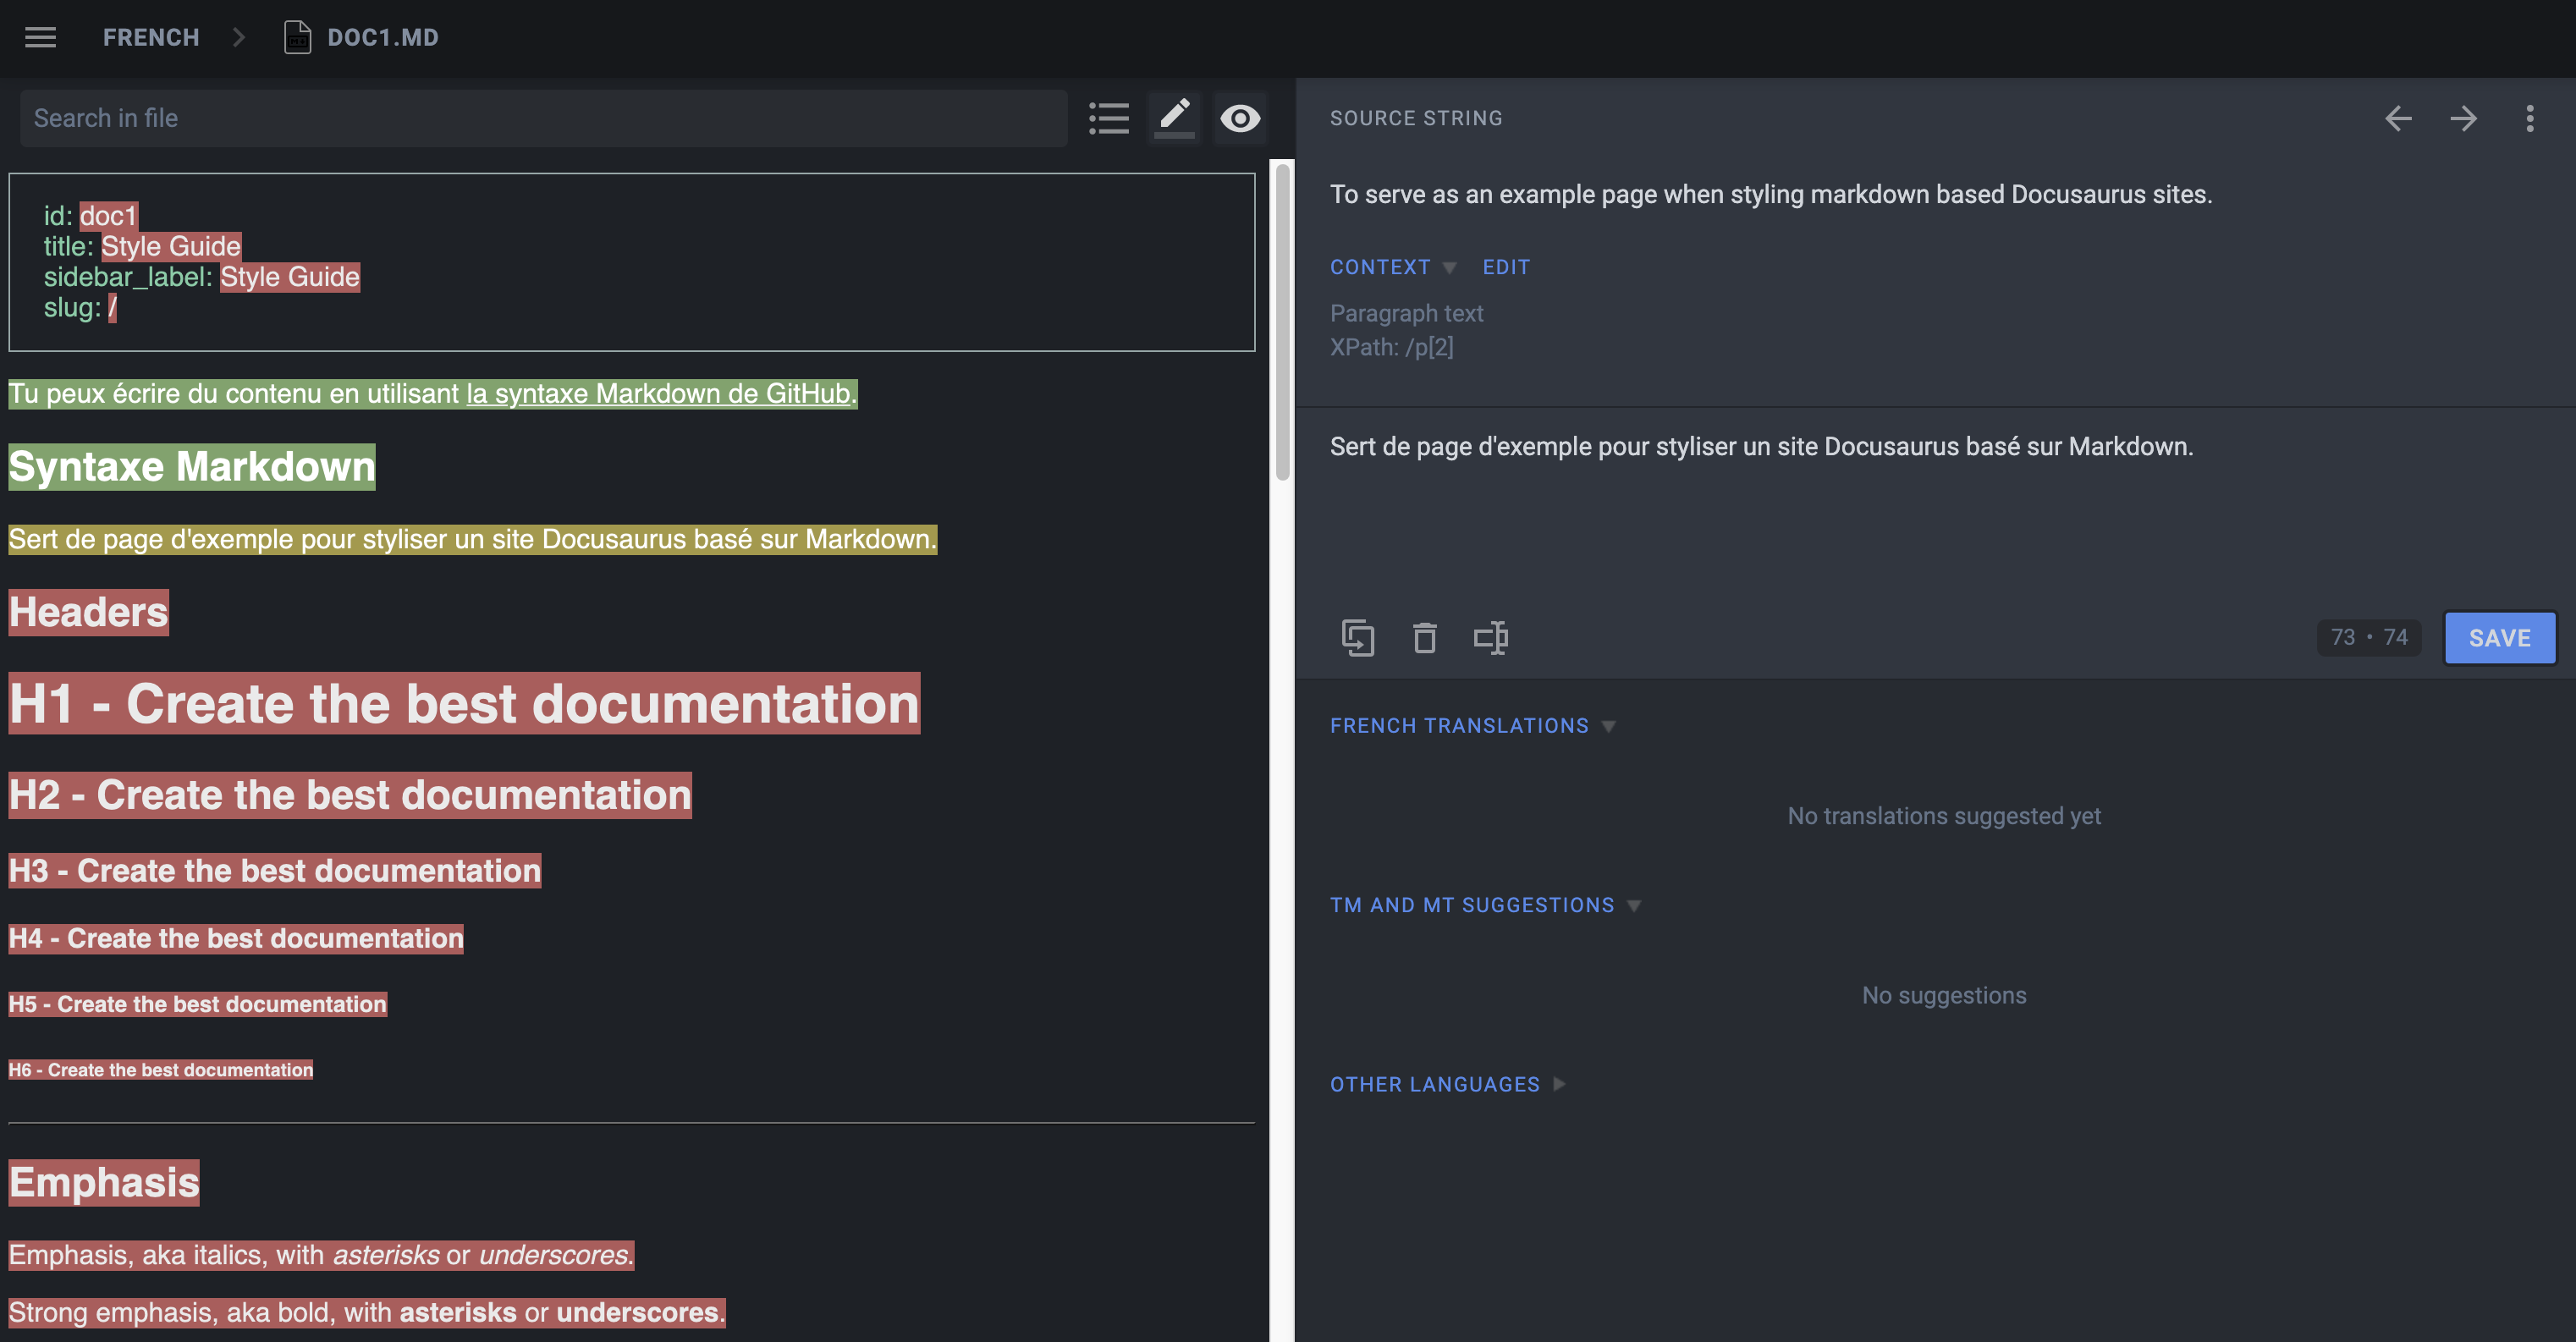Screen dimensions: 2576x1342
Task: Enable preview mode with the eye icon
Action: click(1240, 117)
